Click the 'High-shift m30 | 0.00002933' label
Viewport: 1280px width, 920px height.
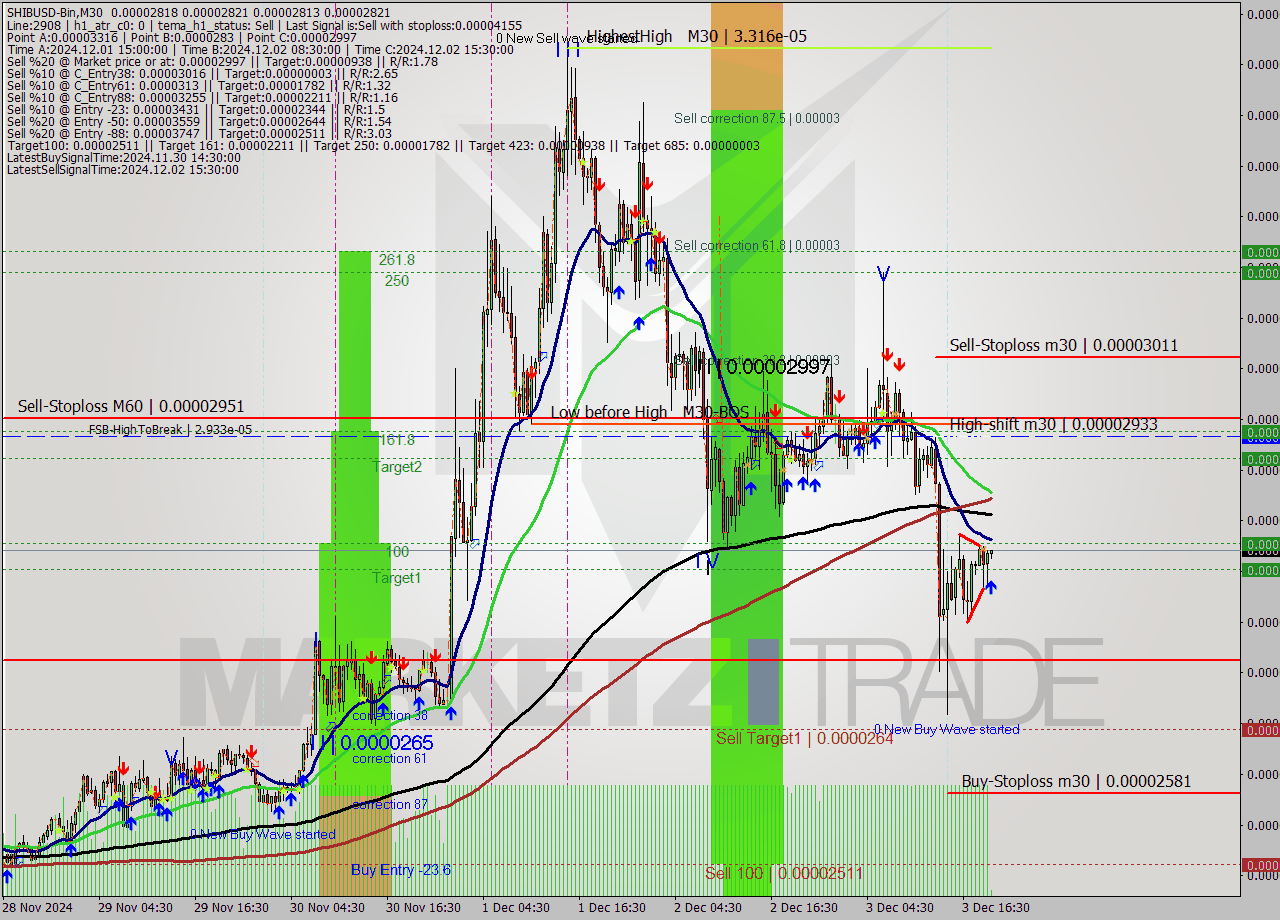coord(1053,425)
